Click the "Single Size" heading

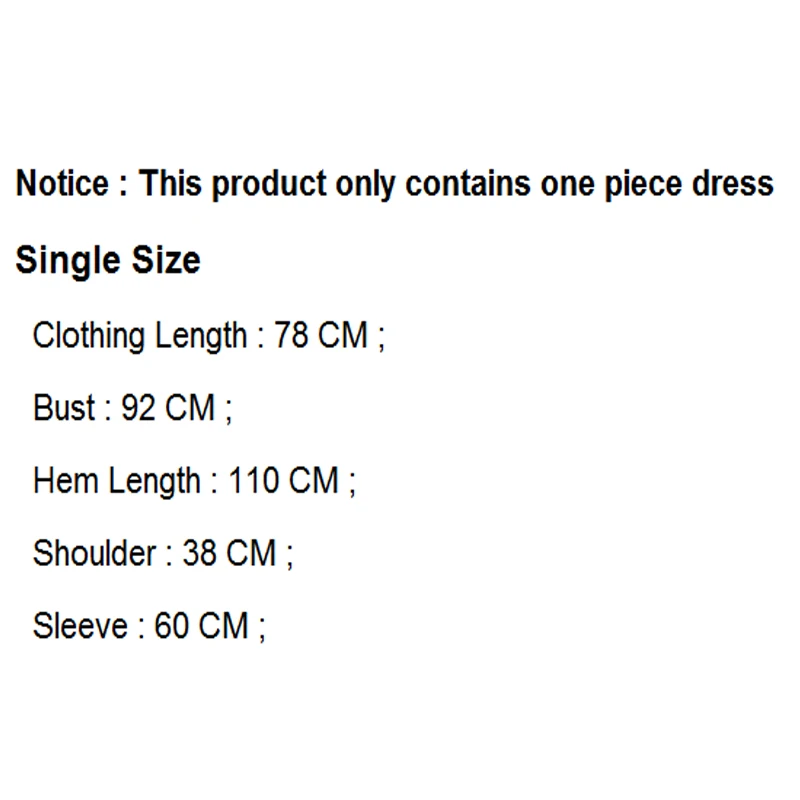pos(108,261)
